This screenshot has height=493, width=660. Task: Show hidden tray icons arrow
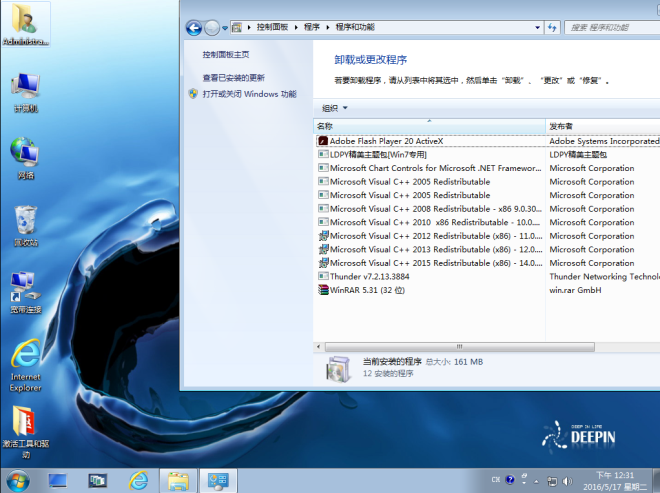pyautogui.click(x=536, y=481)
